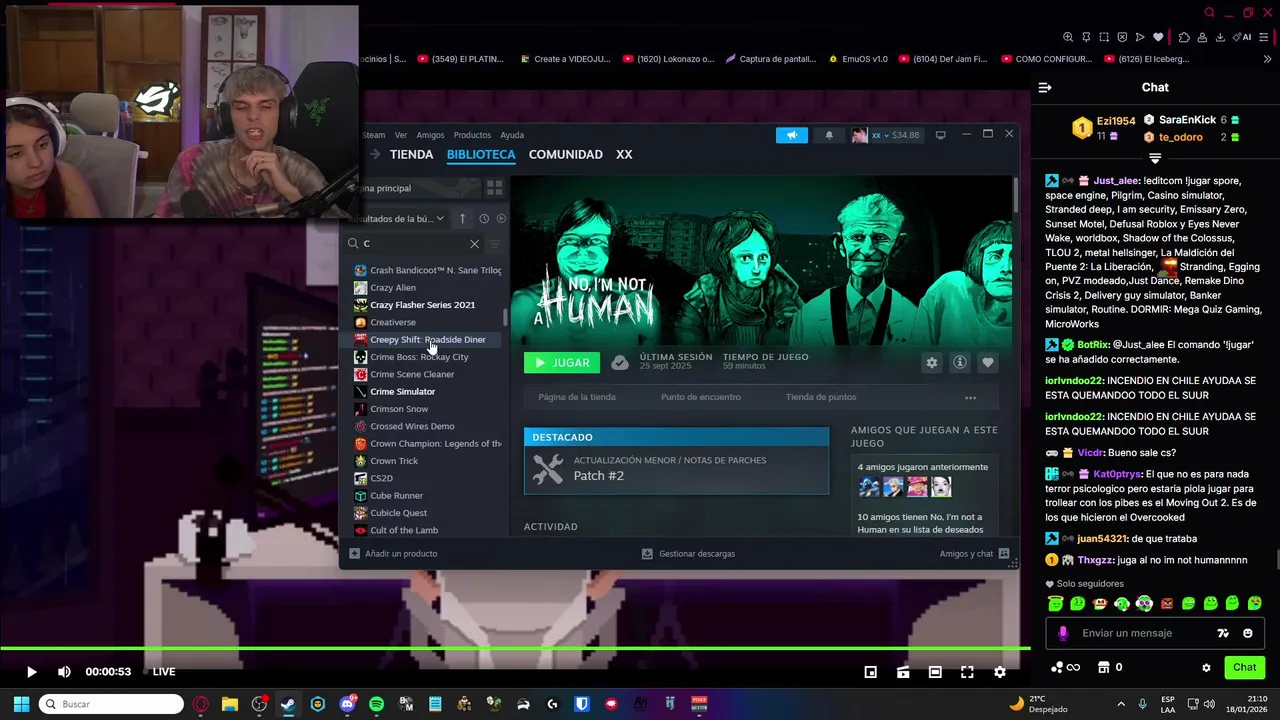Open the 'EmuOS v1.0' bookmark

tap(858, 59)
